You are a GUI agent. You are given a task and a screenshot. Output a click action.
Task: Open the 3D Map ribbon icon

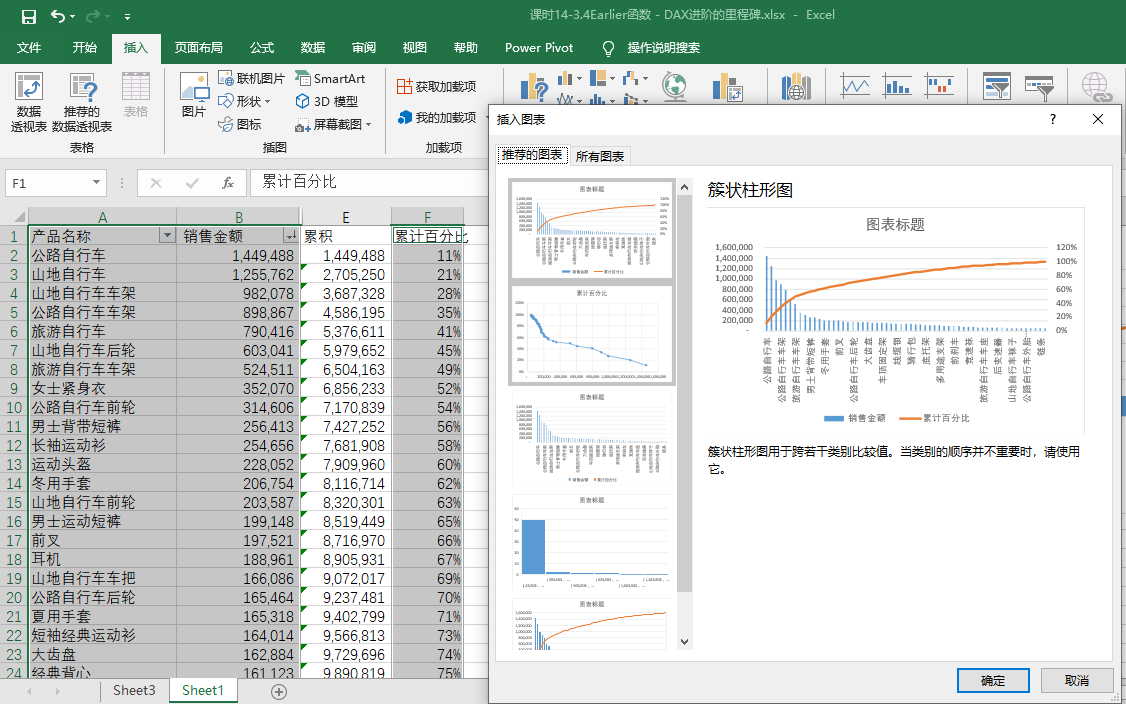[796, 87]
